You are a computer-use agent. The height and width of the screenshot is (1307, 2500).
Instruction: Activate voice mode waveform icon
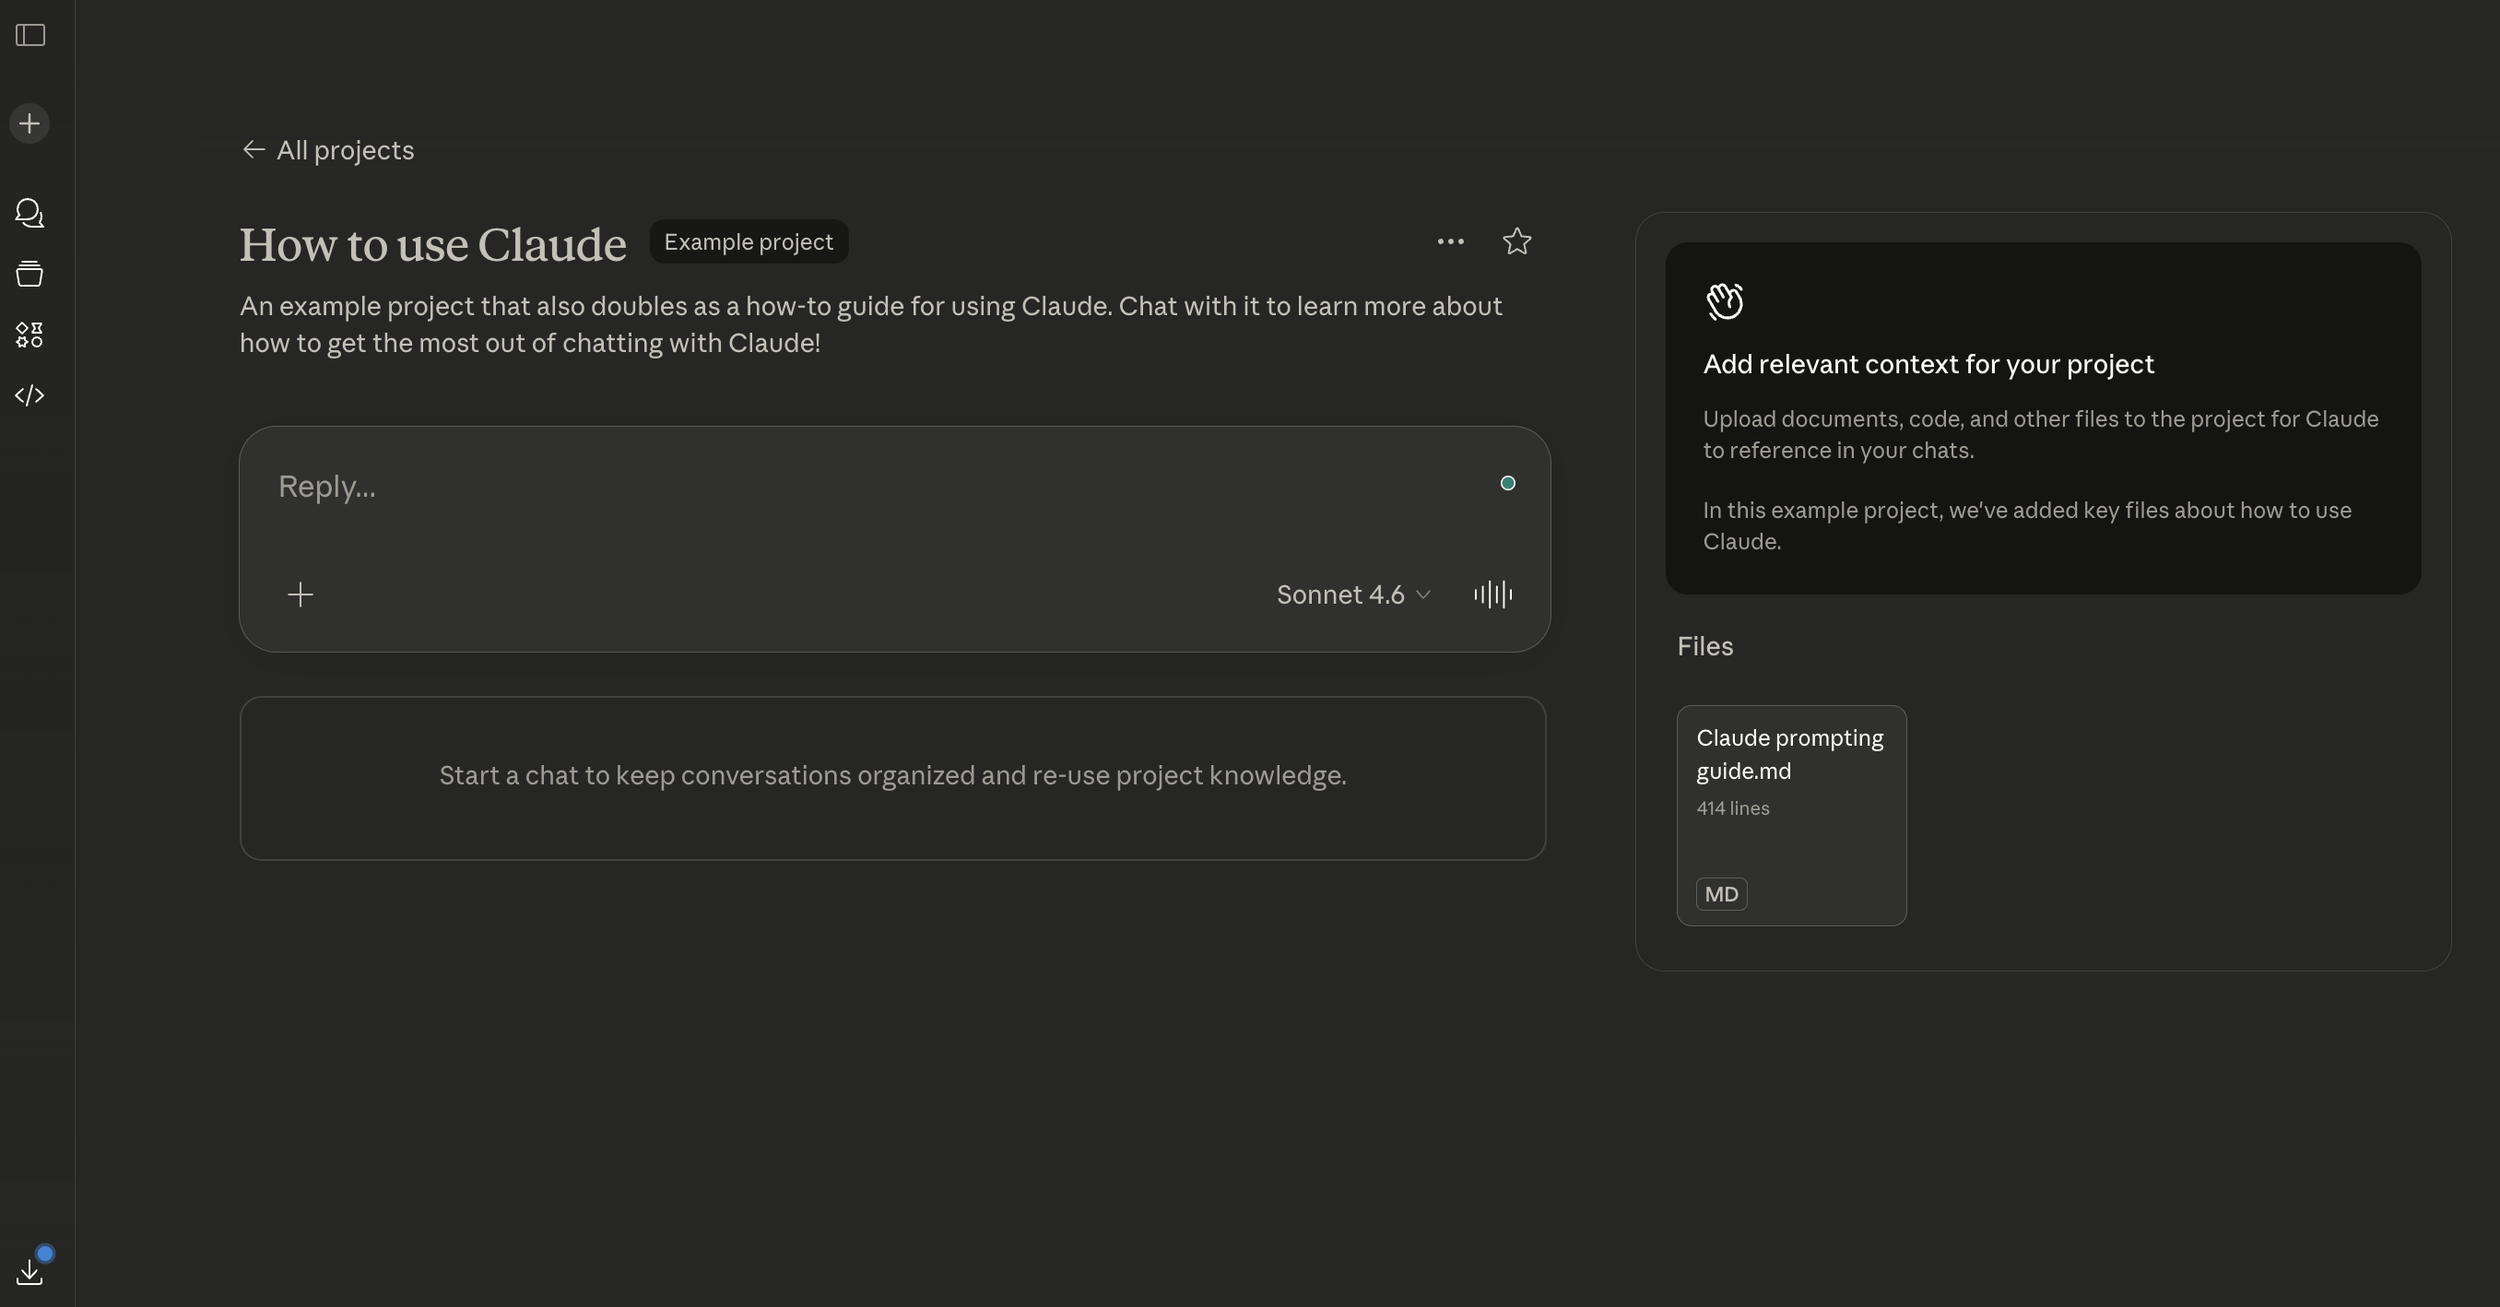click(1492, 595)
